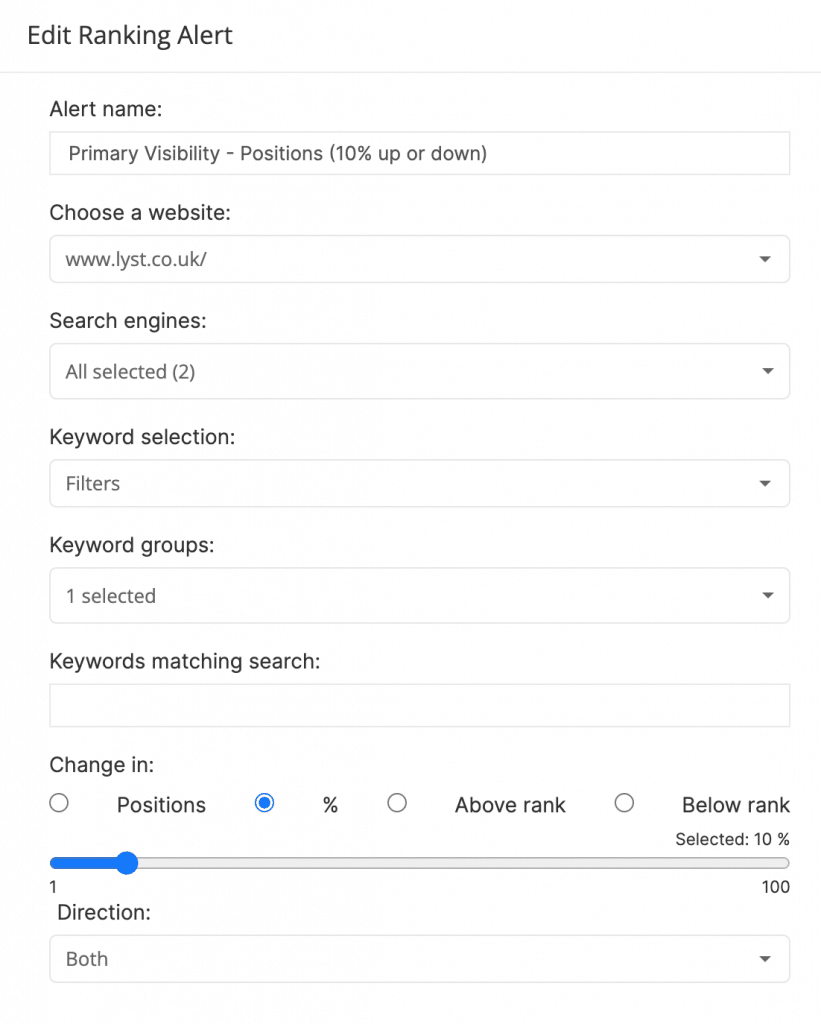Screen dimensions: 821x1024
Task: Select the Above rank radio button
Action: point(397,803)
